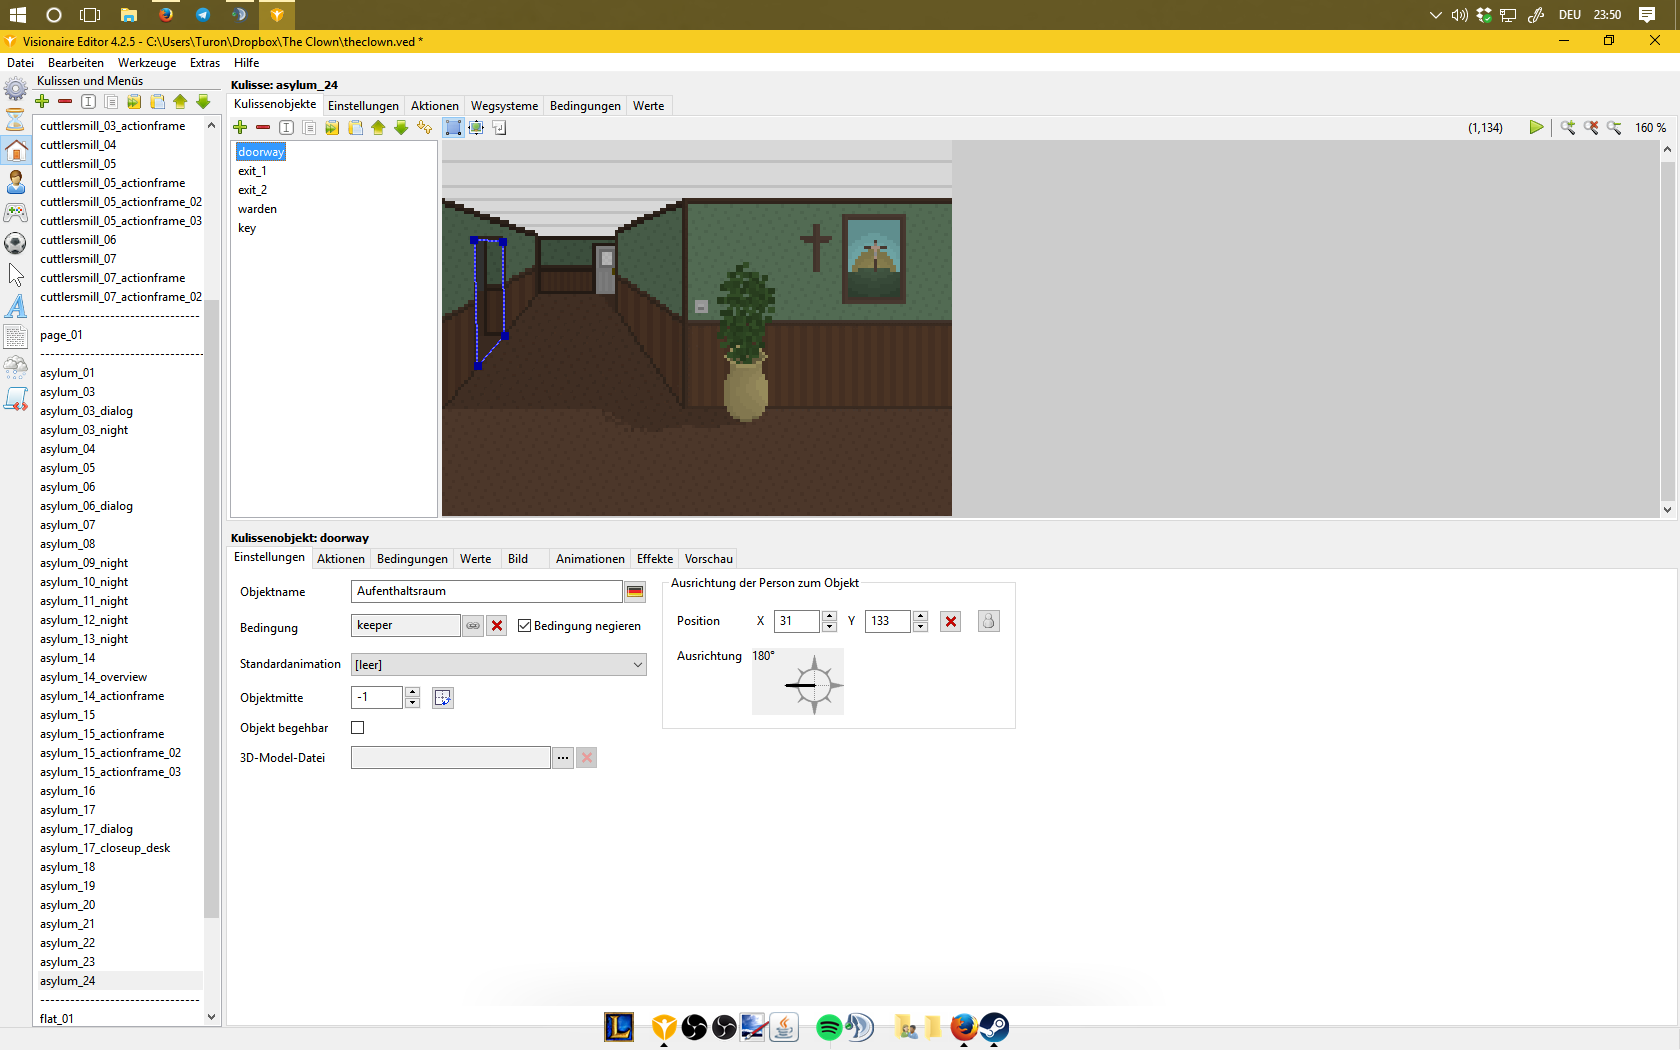Image resolution: width=1680 pixels, height=1050 pixels.
Task: Select the key scene object
Action: point(247,228)
